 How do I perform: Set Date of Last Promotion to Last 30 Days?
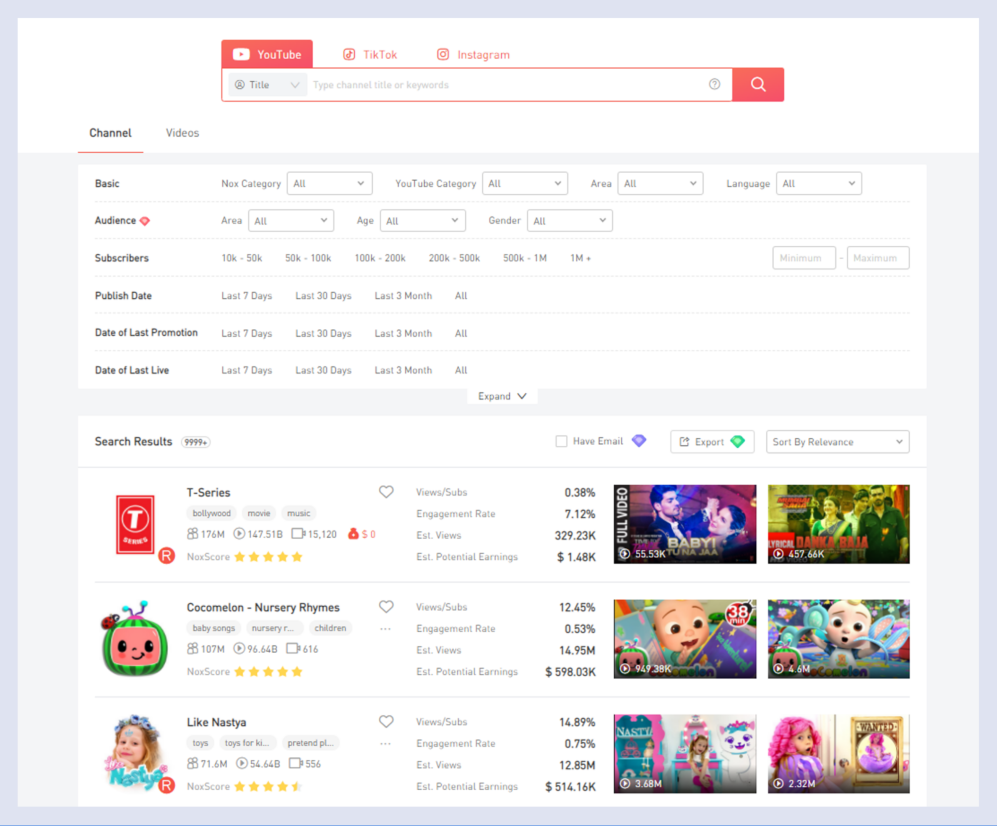tap(323, 333)
